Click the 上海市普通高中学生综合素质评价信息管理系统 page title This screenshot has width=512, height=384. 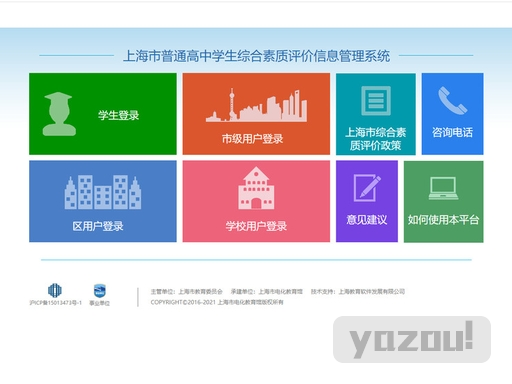click(x=256, y=56)
